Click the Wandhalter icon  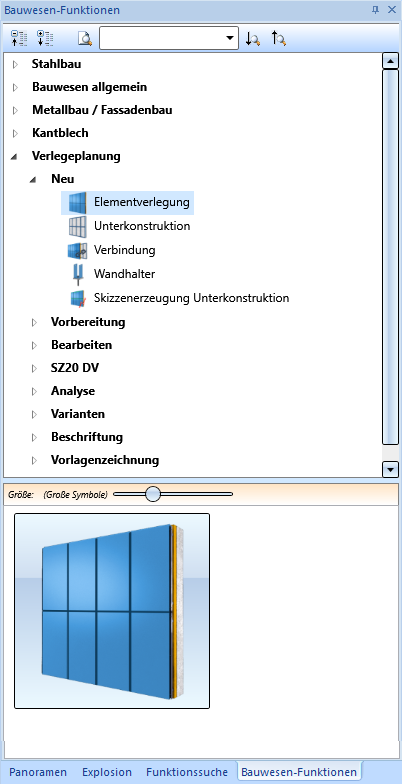[78, 274]
